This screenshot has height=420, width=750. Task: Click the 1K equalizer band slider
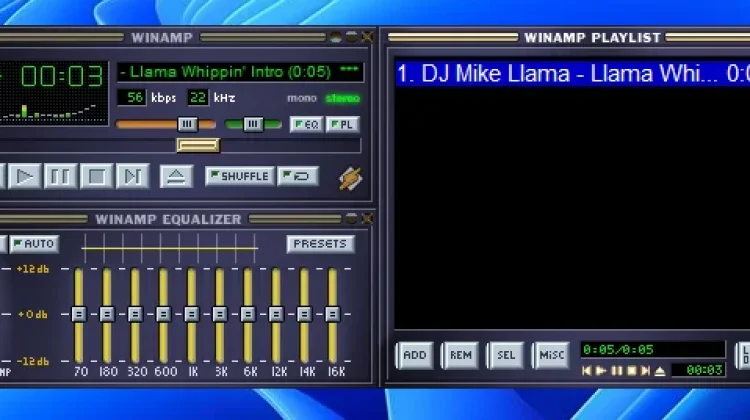tap(191, 314)
